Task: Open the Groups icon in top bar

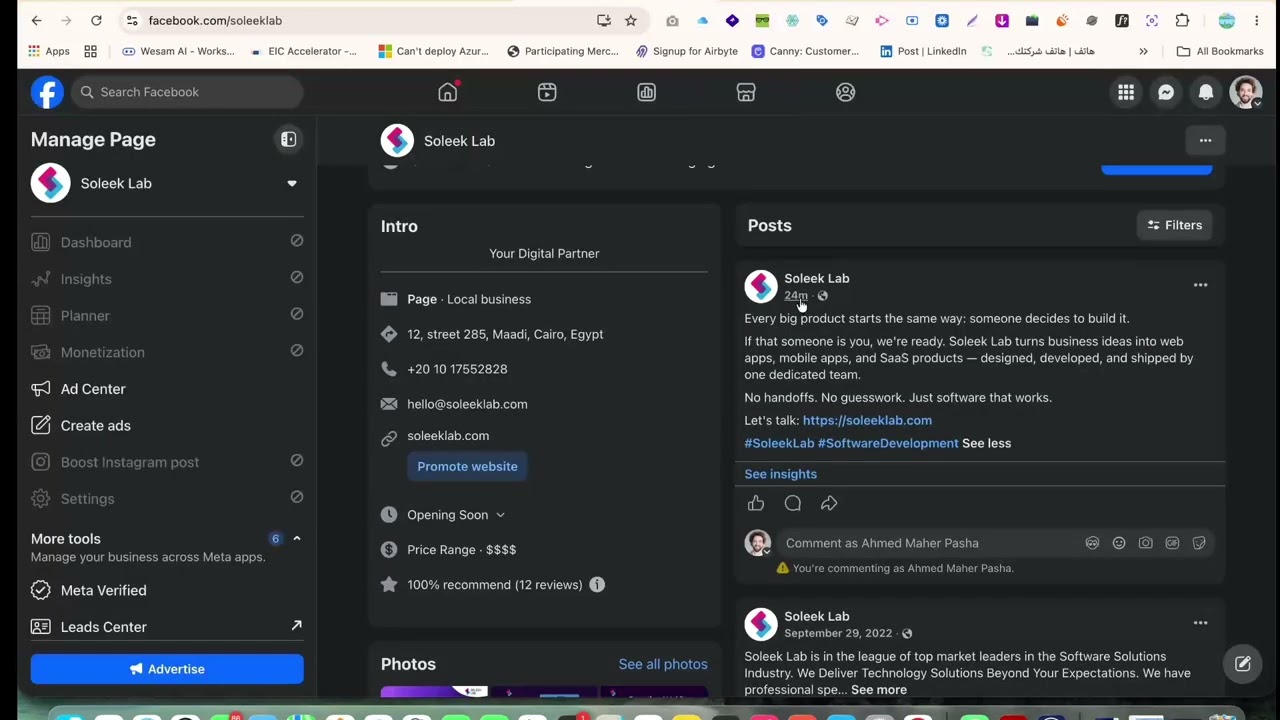Action: (845, 92)
